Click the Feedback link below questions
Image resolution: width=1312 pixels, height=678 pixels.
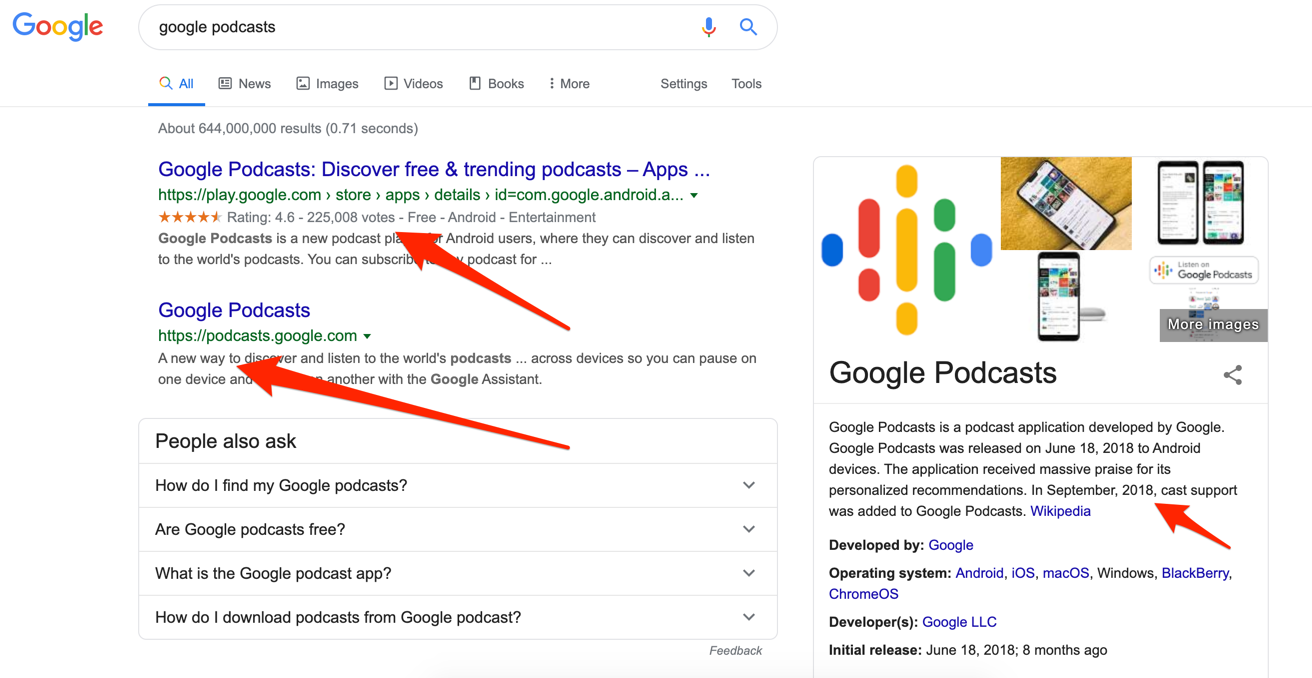[x=735, y=651]
